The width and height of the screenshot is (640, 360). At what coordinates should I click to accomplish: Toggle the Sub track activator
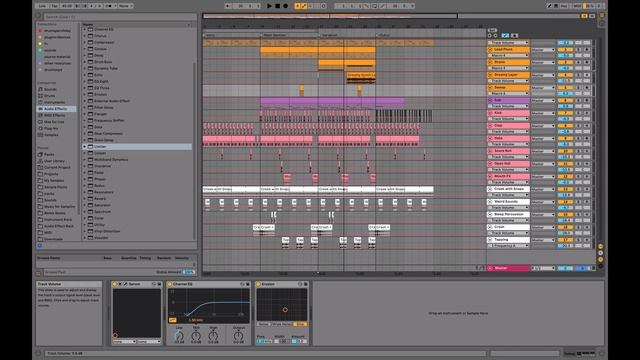point(565,100)
